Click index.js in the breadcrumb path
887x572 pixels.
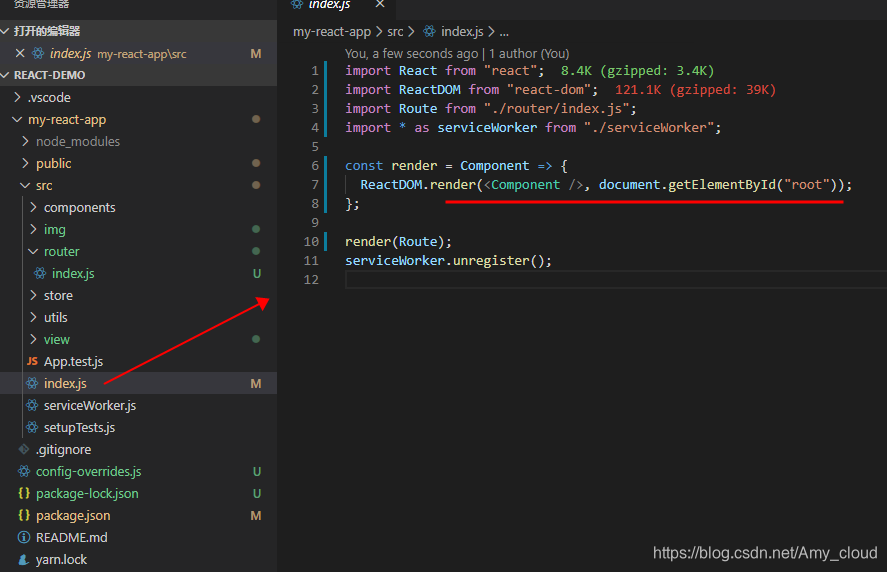point(462,32)
